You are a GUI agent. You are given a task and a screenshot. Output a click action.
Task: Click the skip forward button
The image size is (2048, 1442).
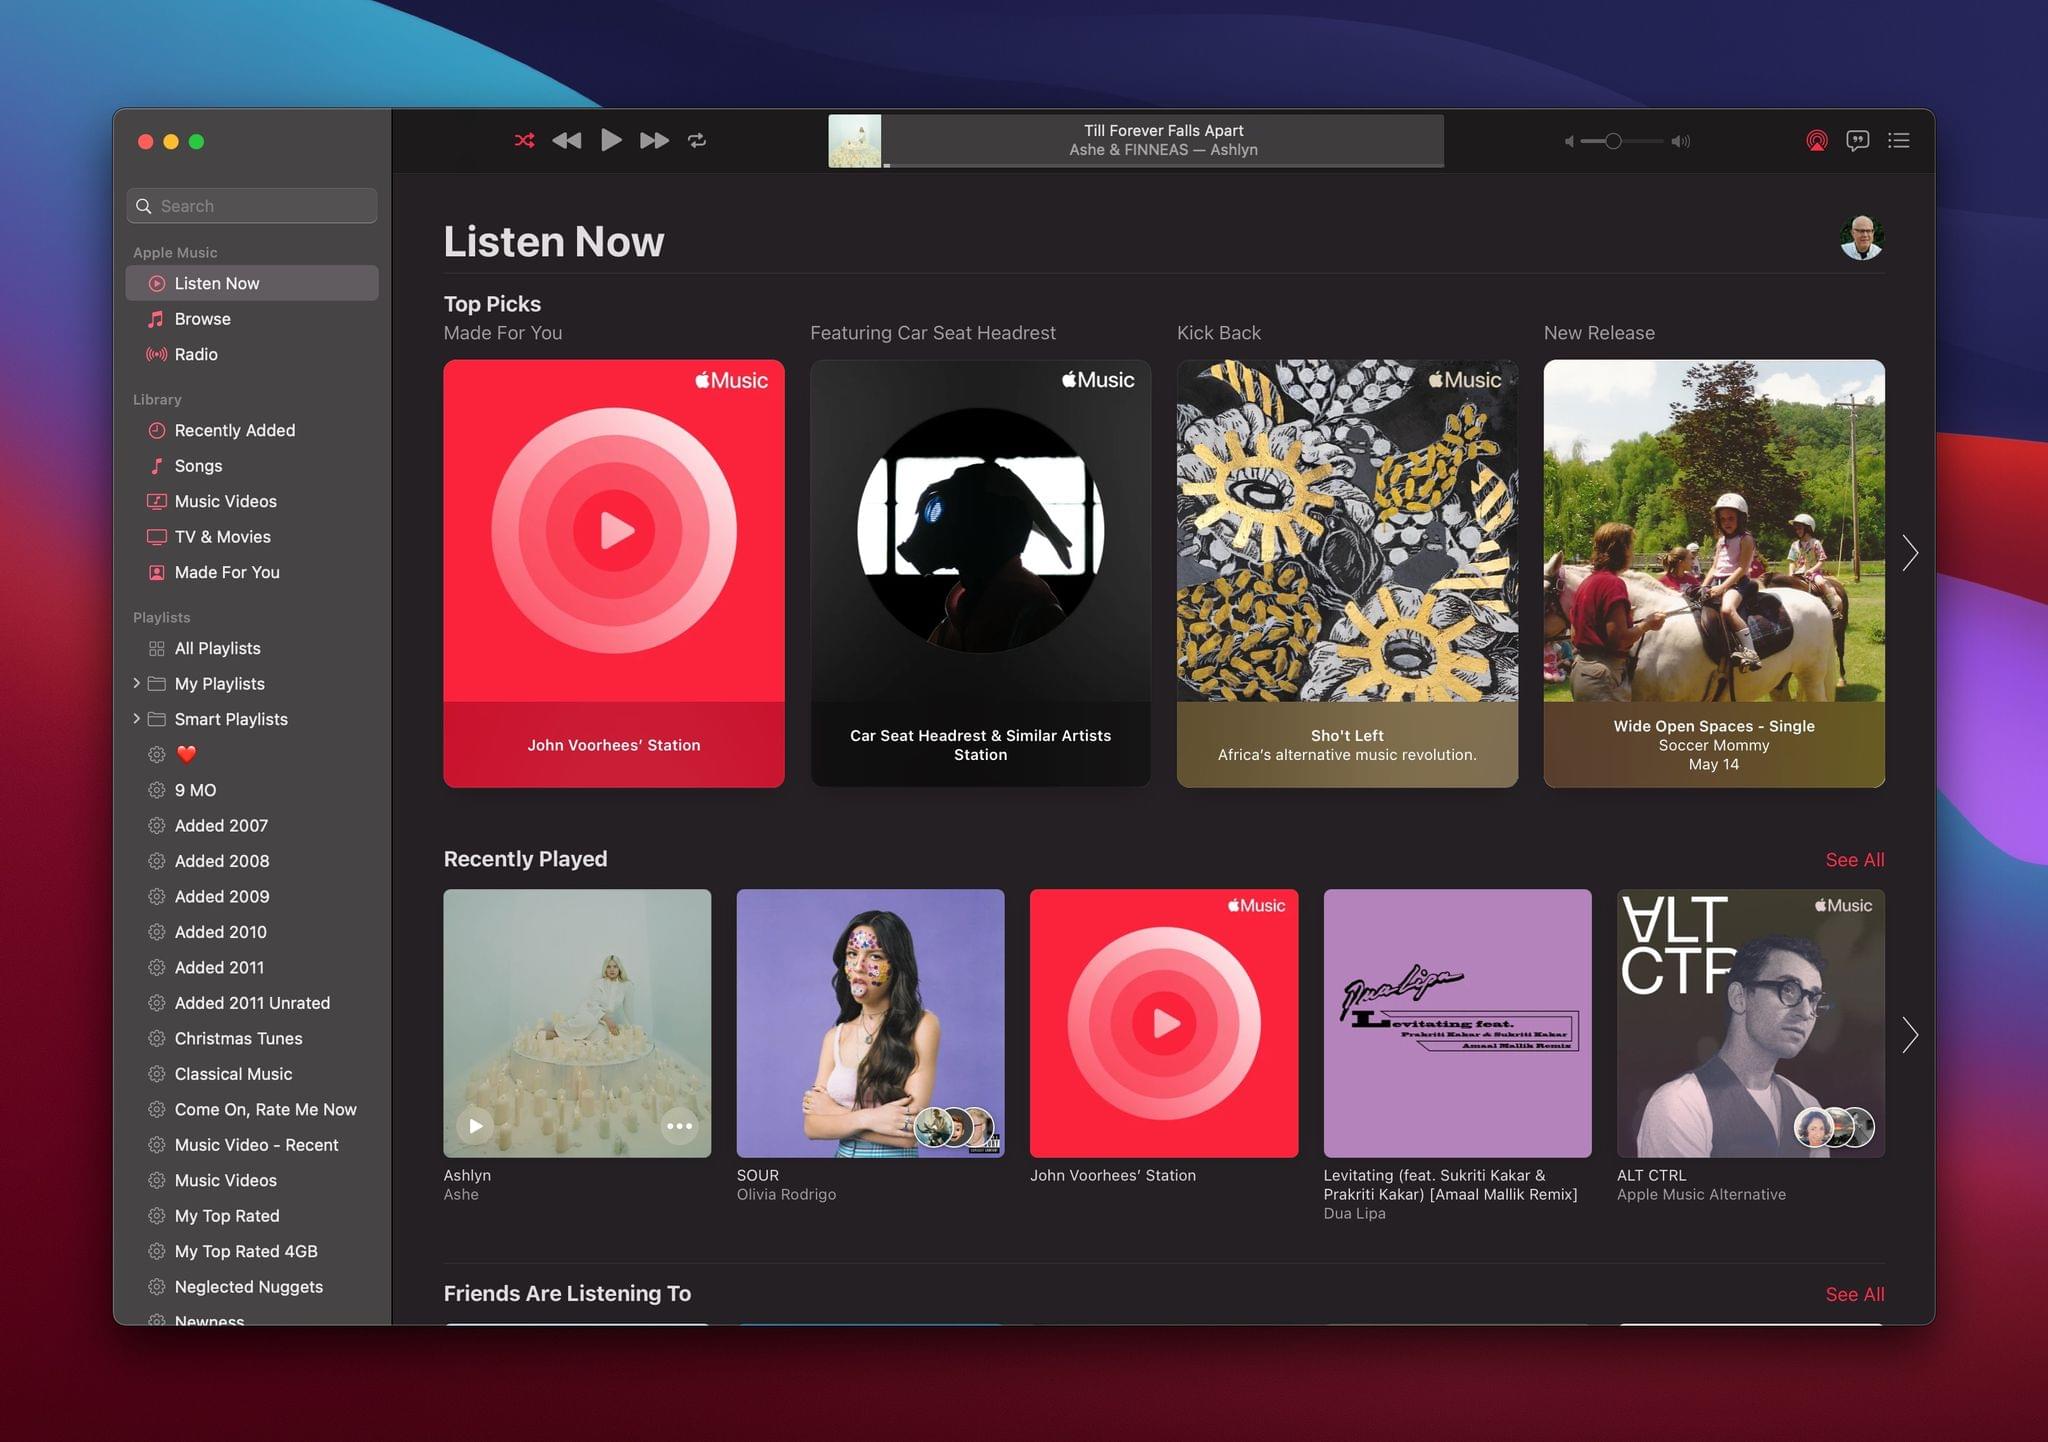click(654, 140)
